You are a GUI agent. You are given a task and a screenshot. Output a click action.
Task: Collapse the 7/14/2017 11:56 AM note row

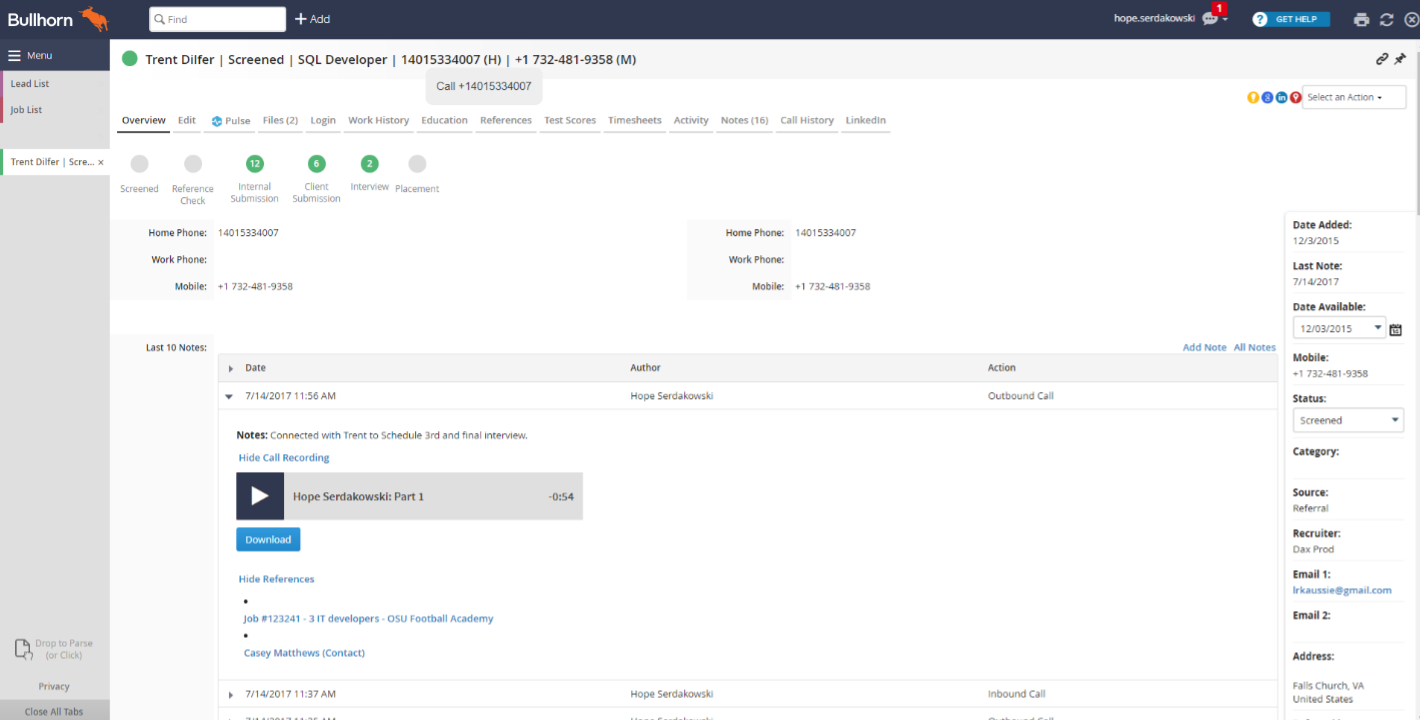pos(229,397)
